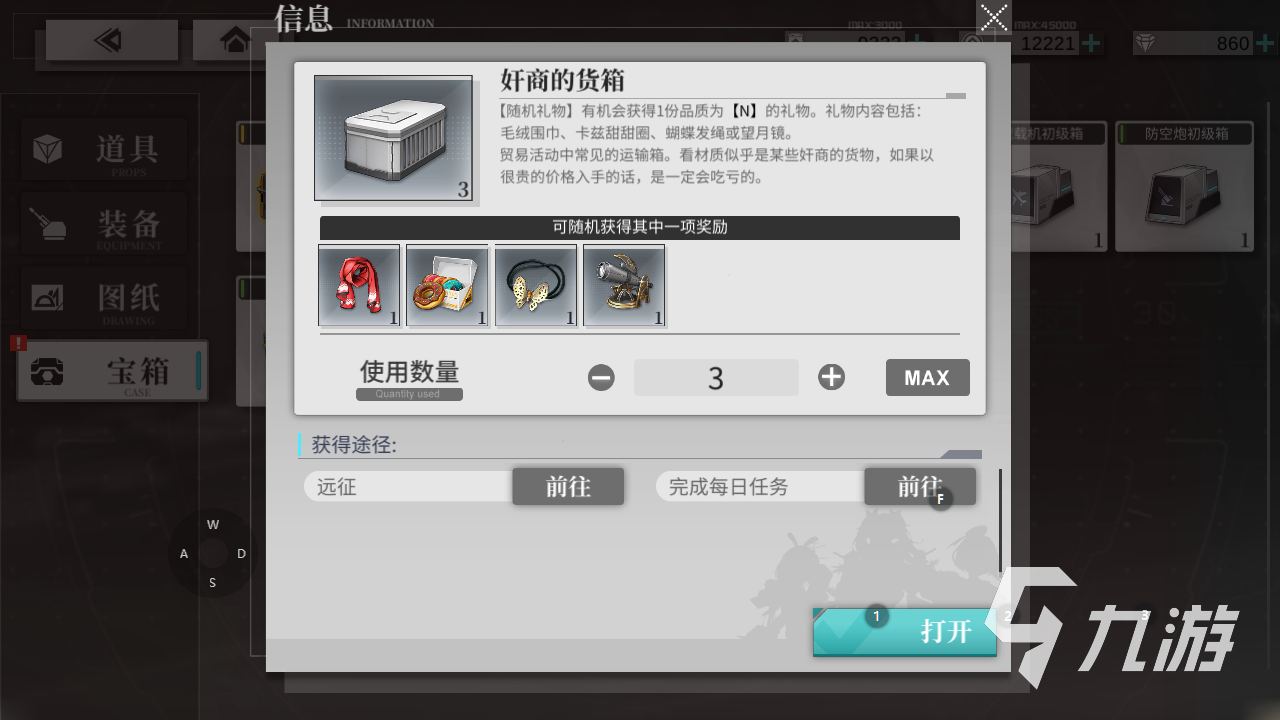Select the red plush scarf reward
The width and height of the screenshot is (1280, 720).
point(359,286)
